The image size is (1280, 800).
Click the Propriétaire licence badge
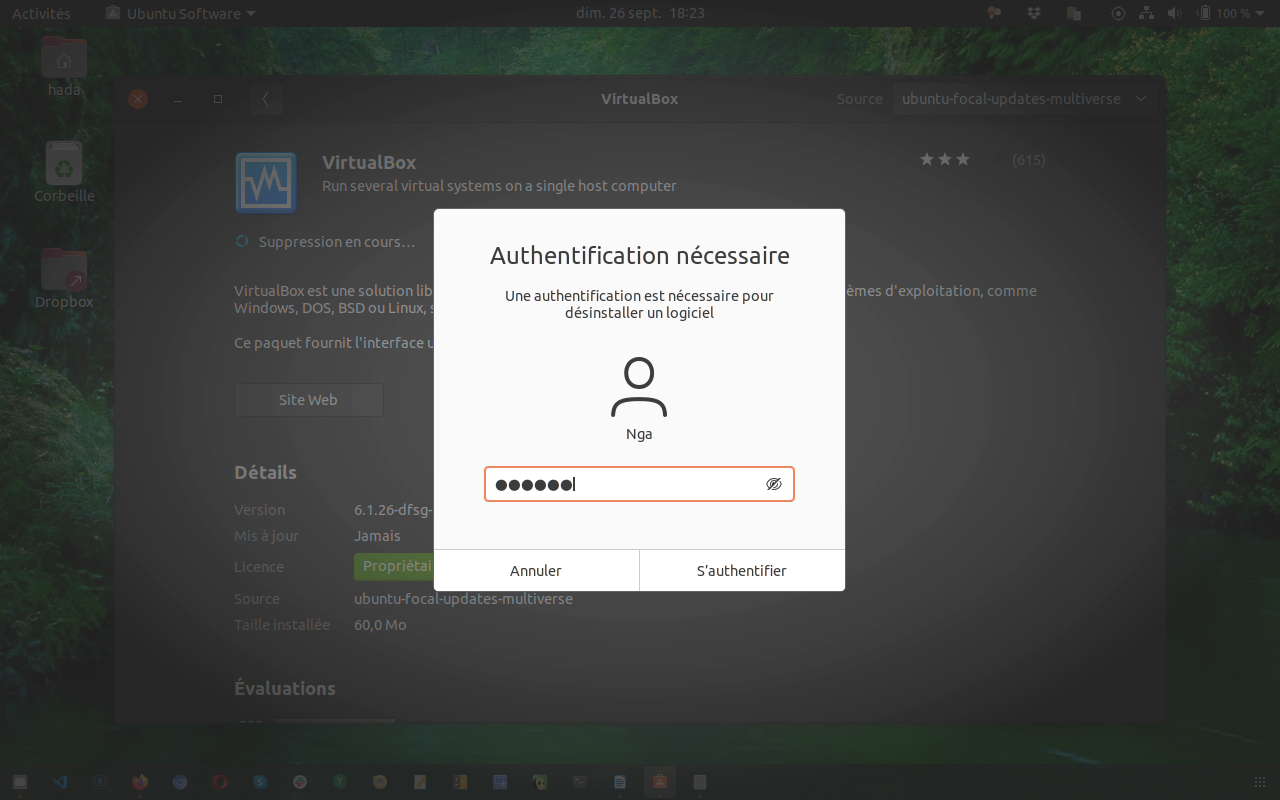[394, 566]
